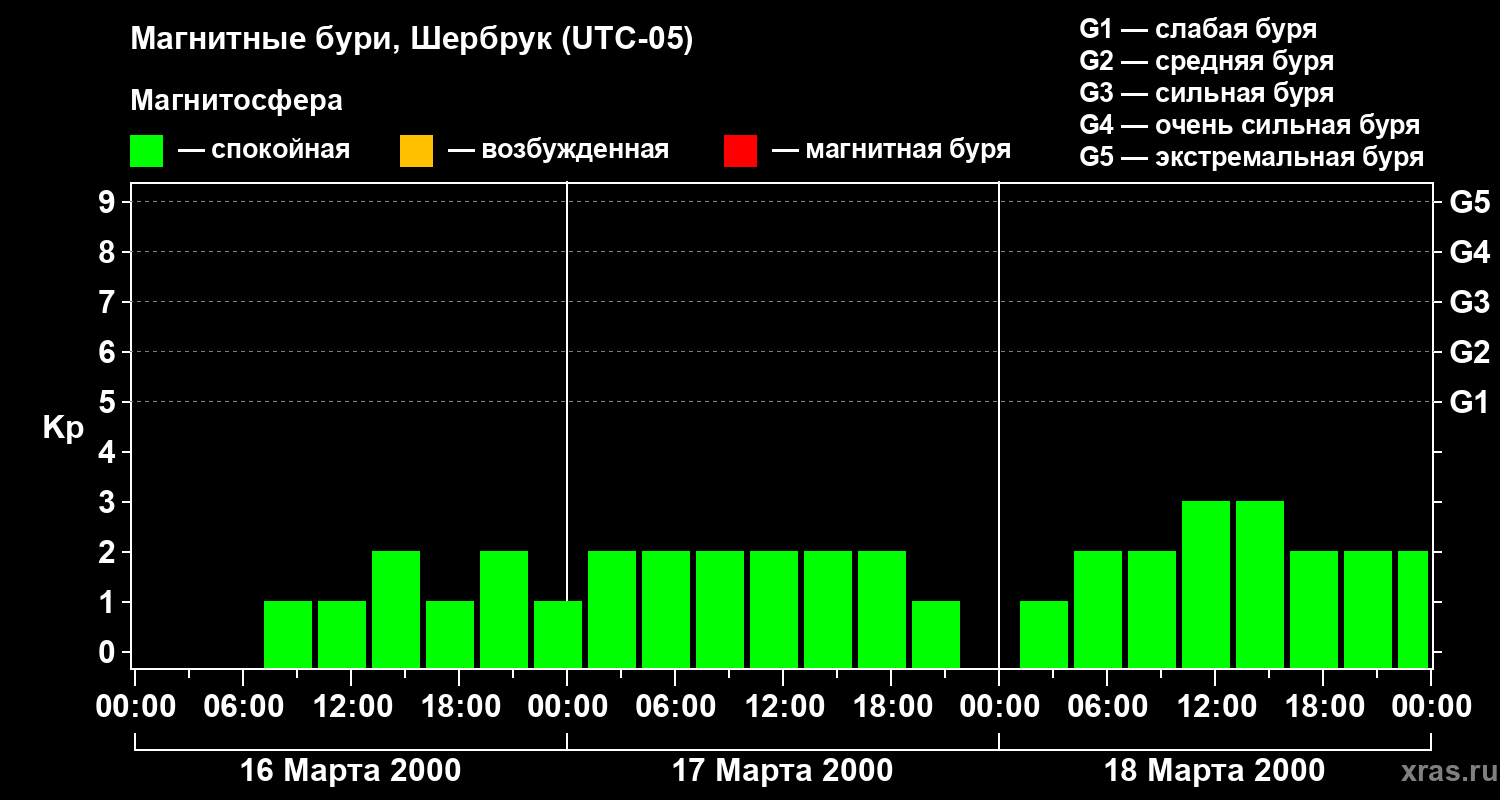Click the '4' value on the Kp axis
Screen dimensions: 1500x800
point(109,452)
